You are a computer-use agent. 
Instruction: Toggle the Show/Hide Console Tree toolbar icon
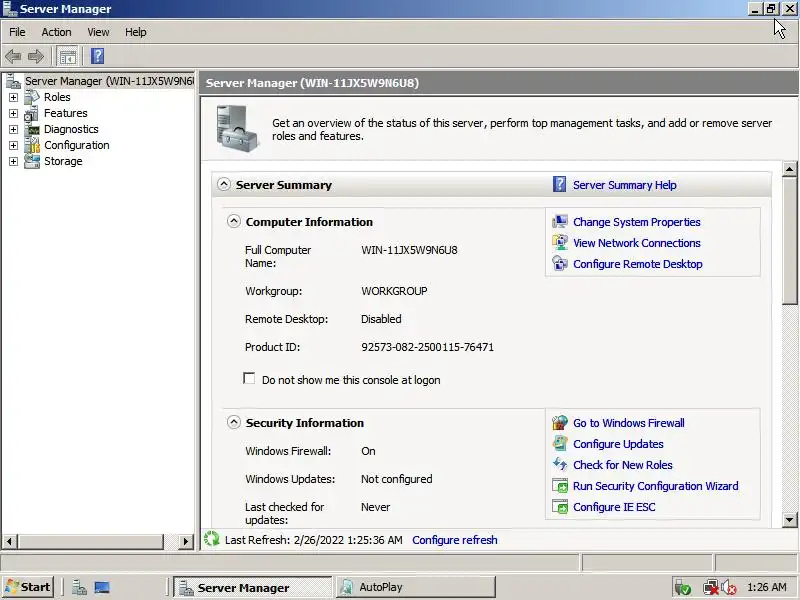click(67, 56)
